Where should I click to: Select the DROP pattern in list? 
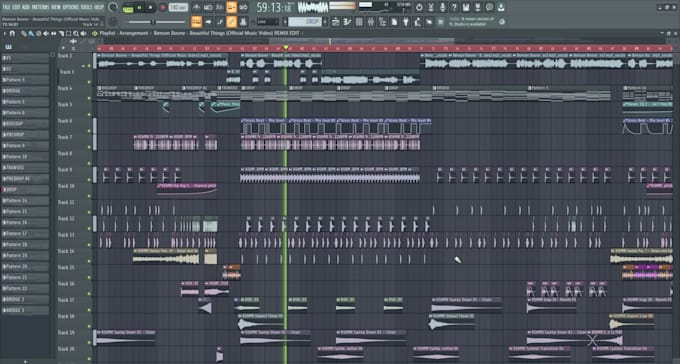click(25, 190)
